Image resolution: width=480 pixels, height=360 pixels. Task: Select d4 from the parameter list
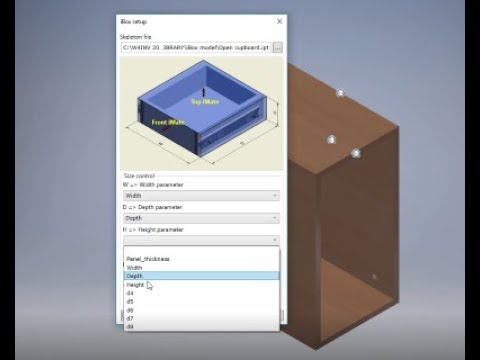[201, 293]
